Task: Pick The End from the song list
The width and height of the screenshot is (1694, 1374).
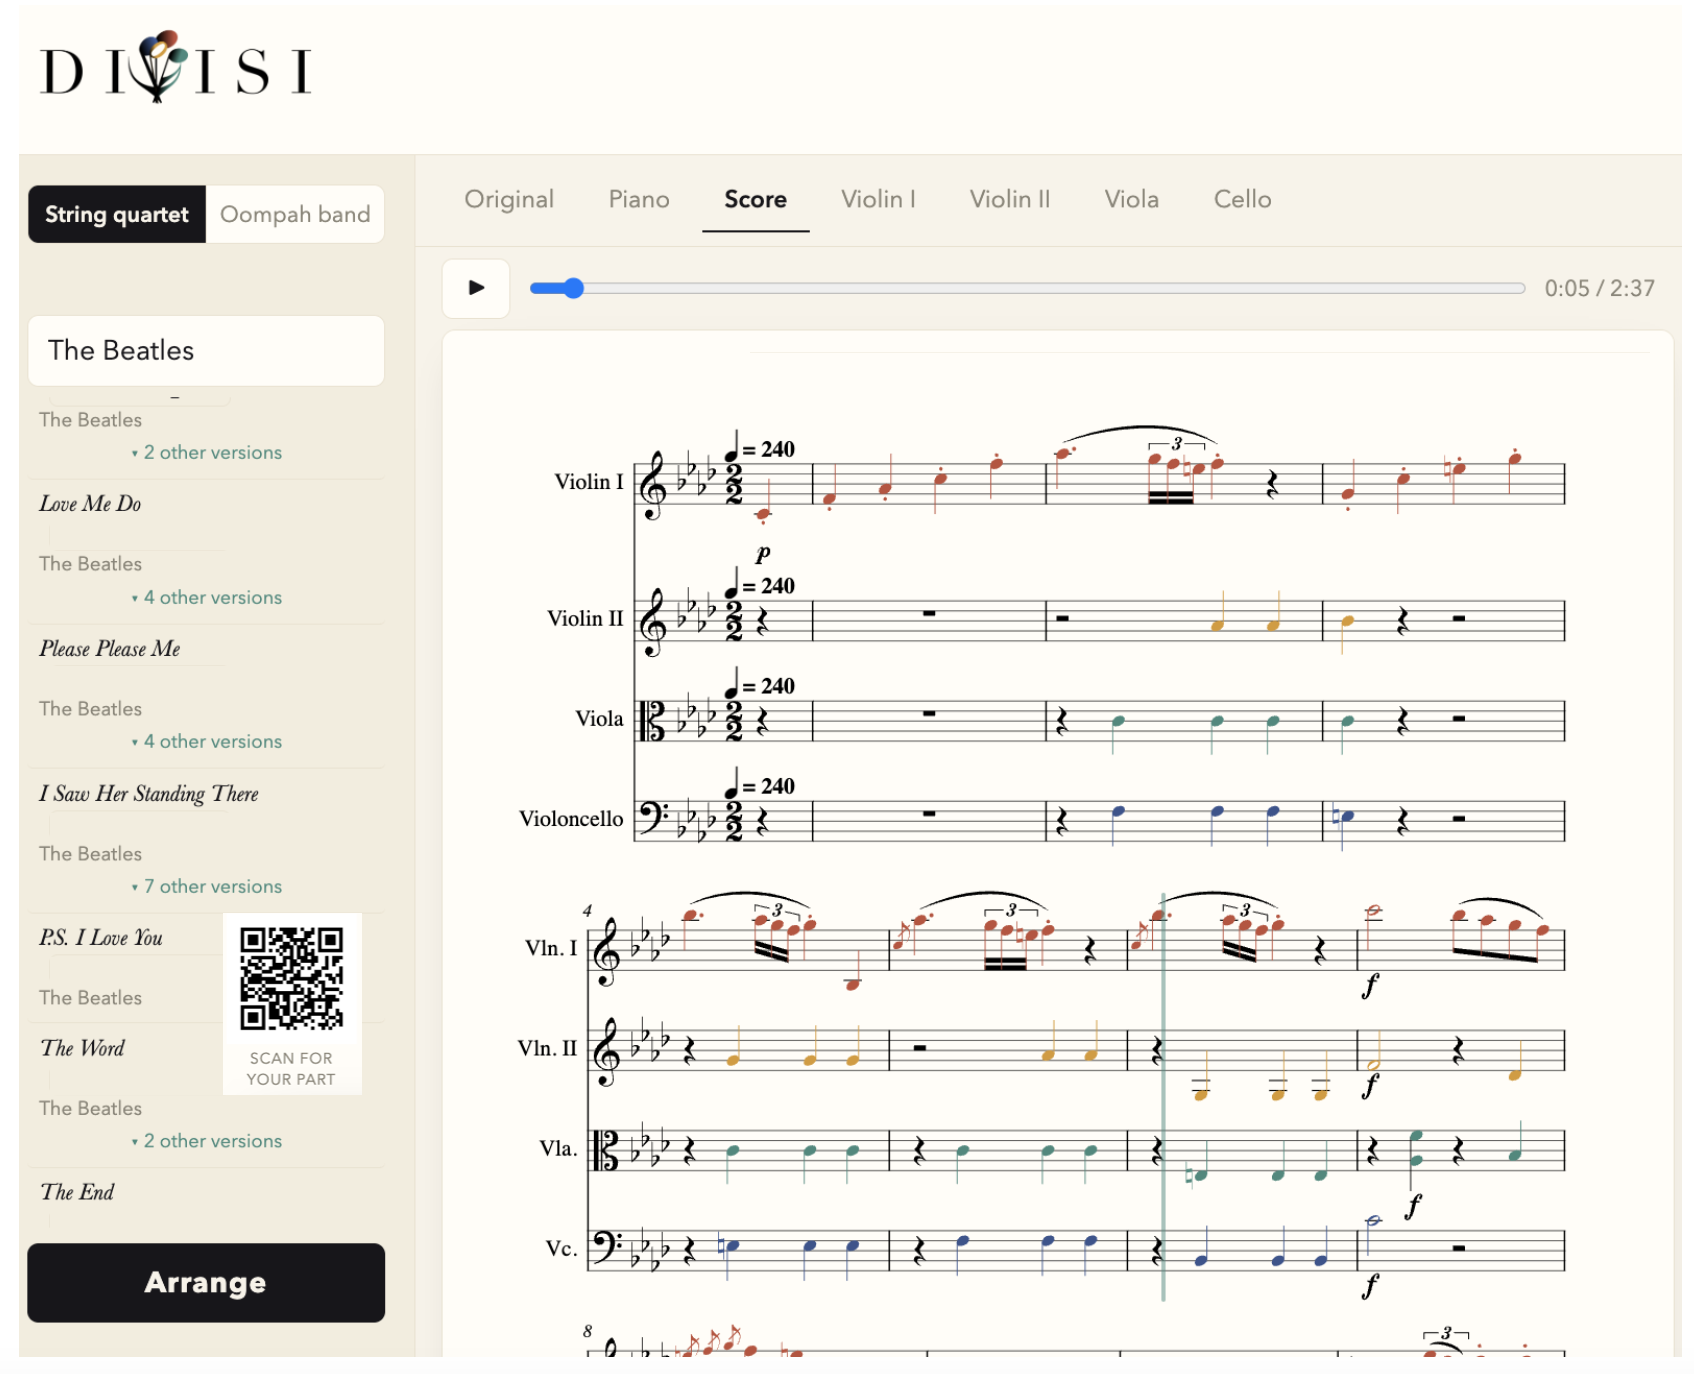Action: [x=77, y=1192]
